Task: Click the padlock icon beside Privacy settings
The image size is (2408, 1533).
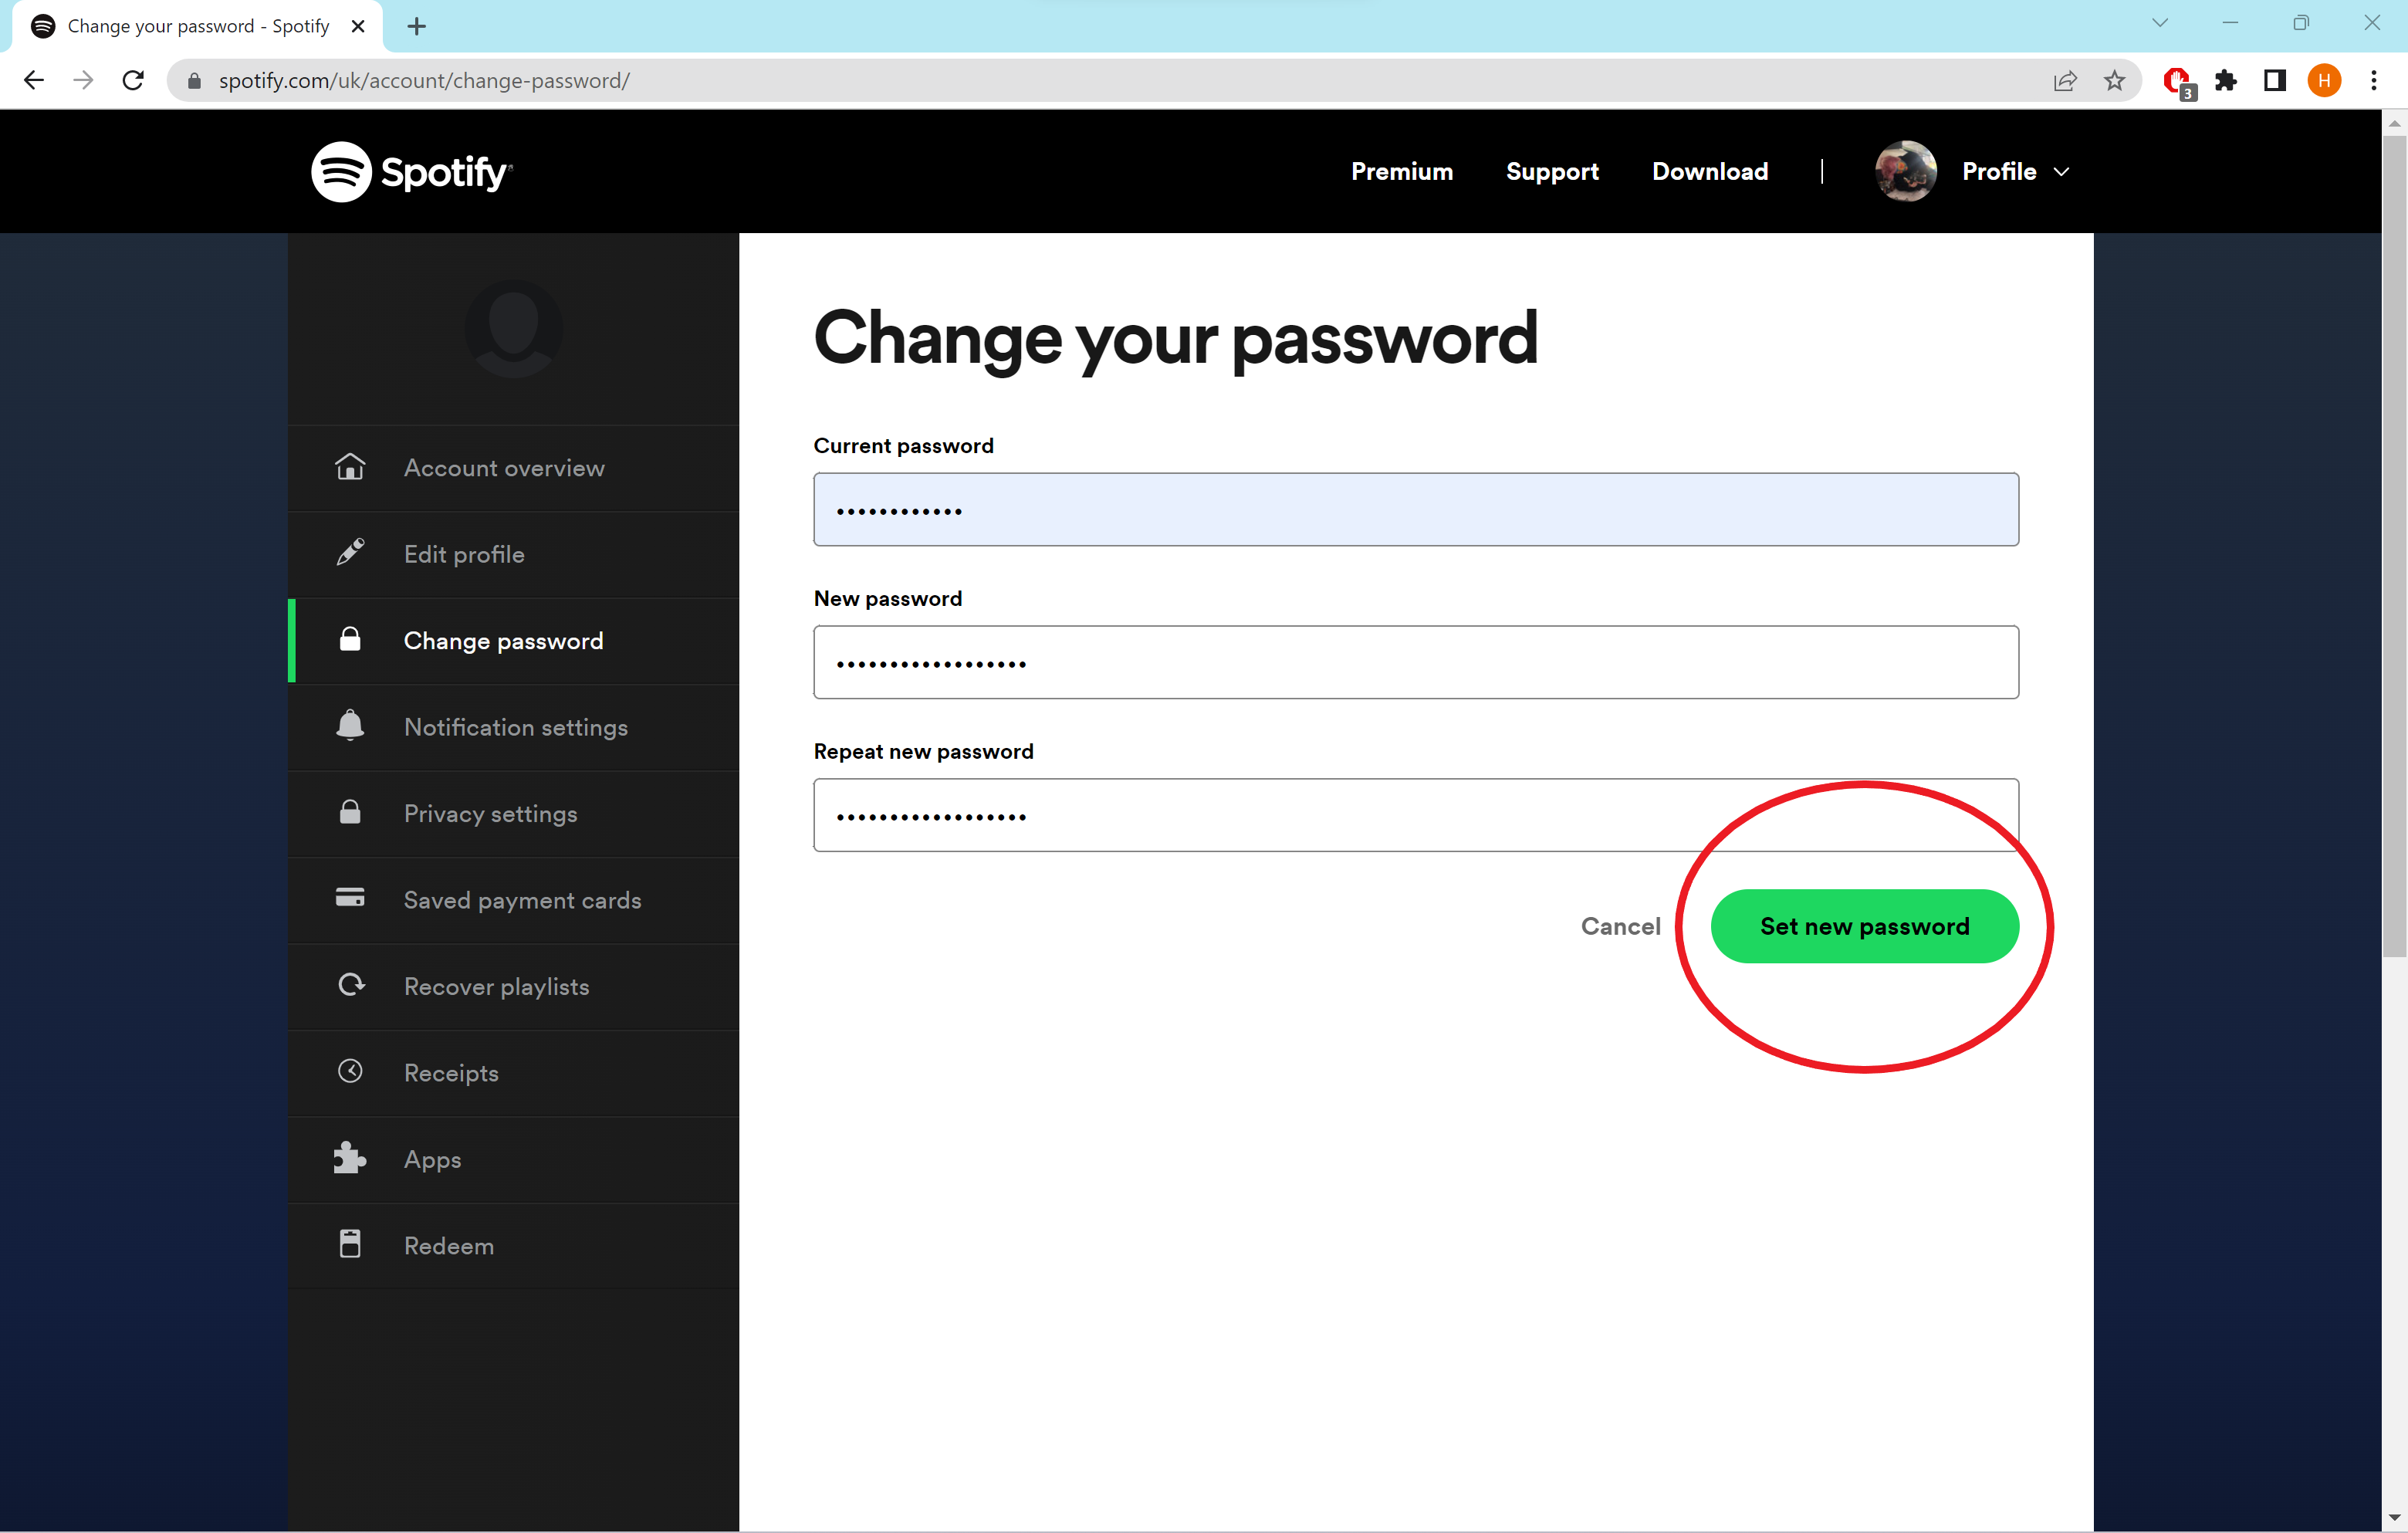Action: click(x=350, y=812)
